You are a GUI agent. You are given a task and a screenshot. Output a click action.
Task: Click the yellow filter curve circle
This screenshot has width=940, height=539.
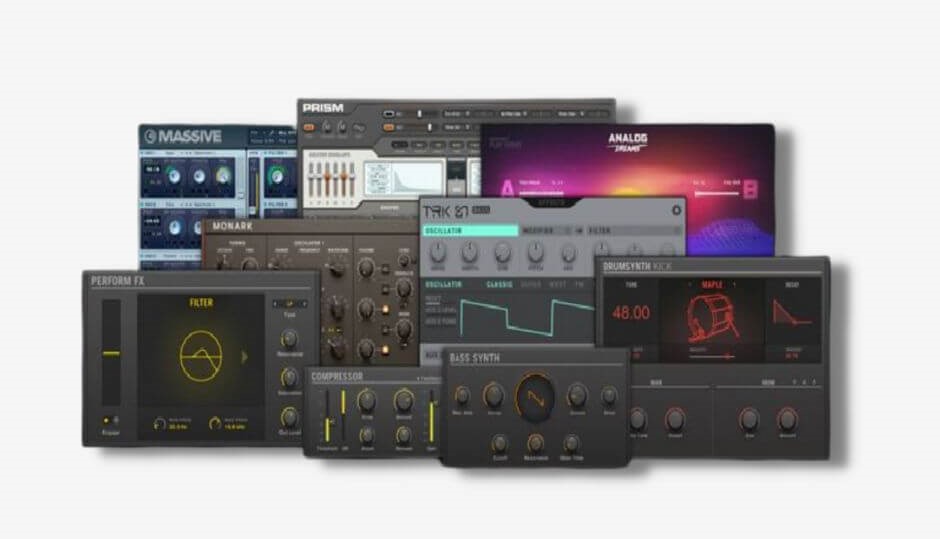coord(198,354)
